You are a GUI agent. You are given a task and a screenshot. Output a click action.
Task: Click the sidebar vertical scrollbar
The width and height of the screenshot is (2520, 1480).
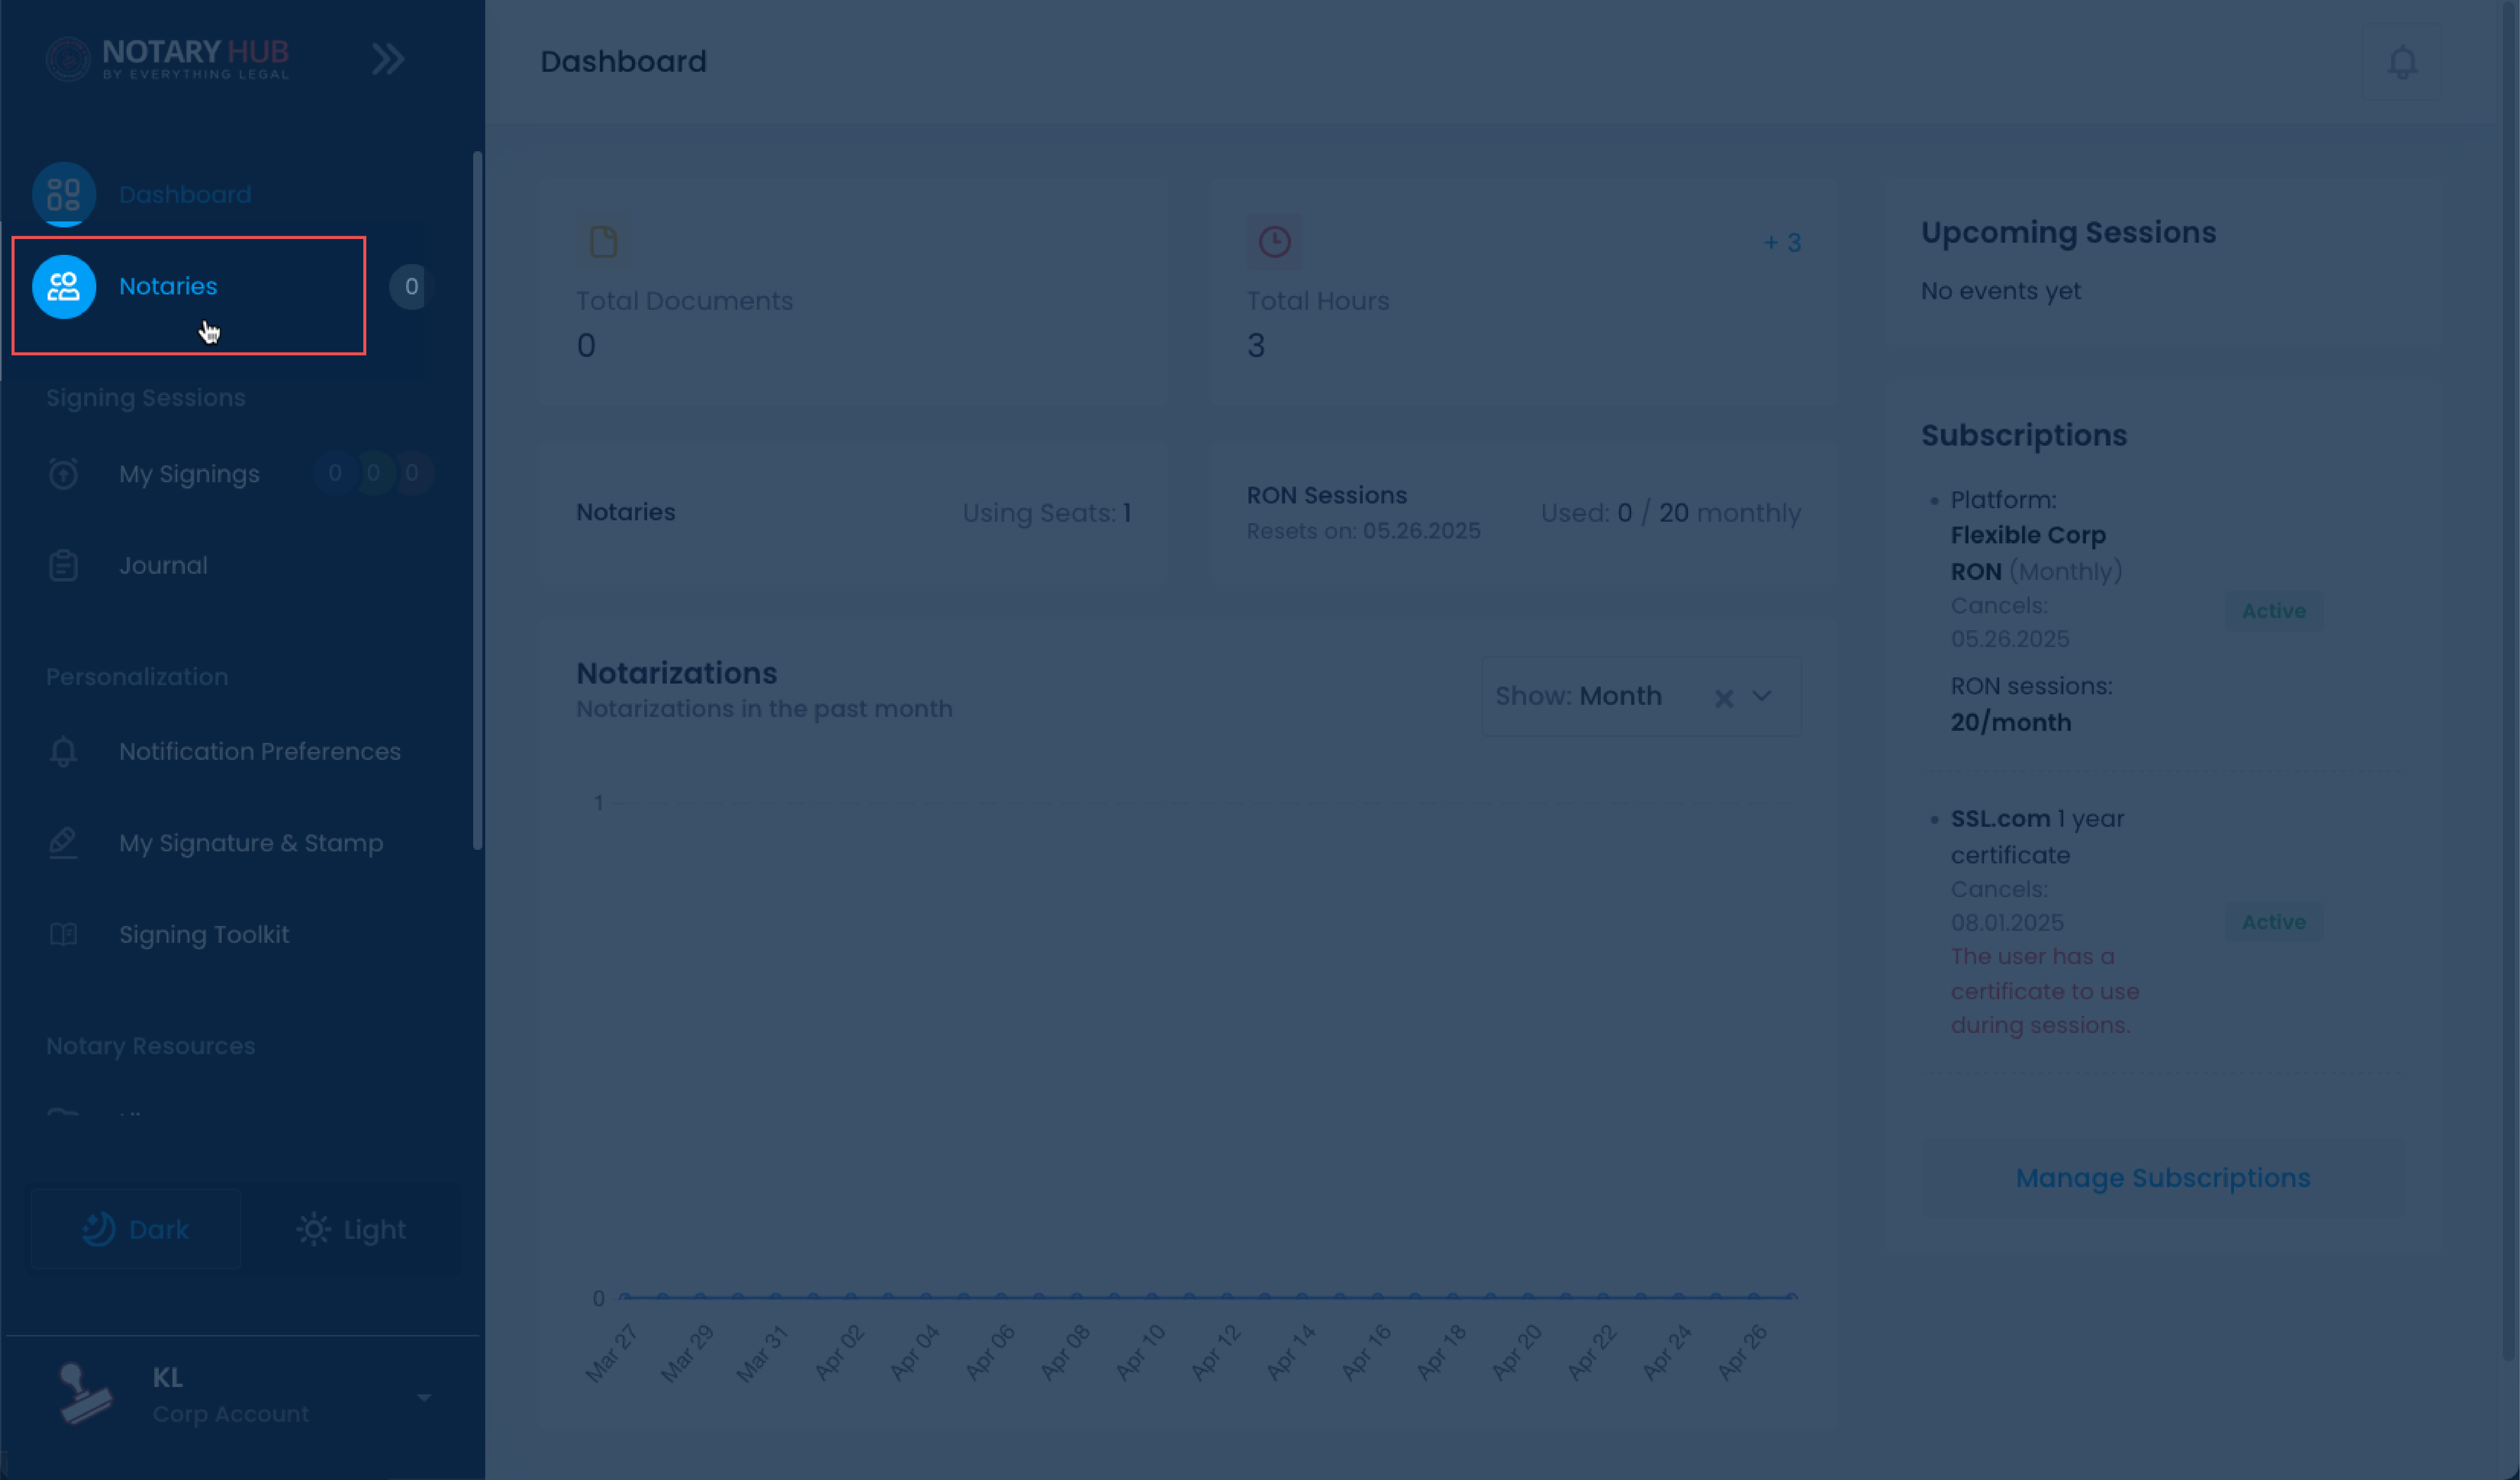(478, 500)
